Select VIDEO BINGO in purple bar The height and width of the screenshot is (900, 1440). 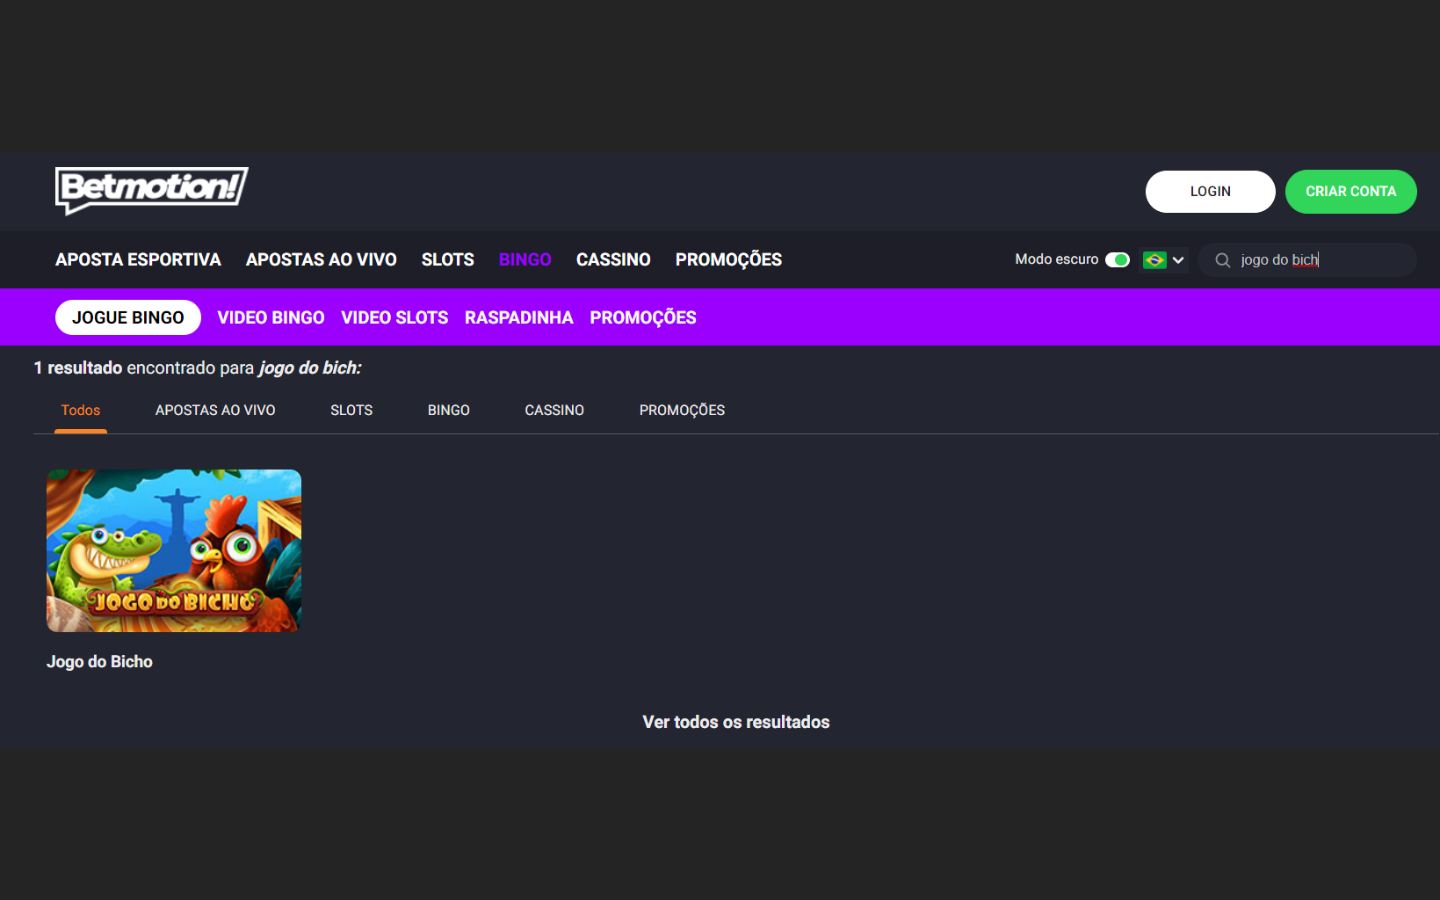click(271, 317)
